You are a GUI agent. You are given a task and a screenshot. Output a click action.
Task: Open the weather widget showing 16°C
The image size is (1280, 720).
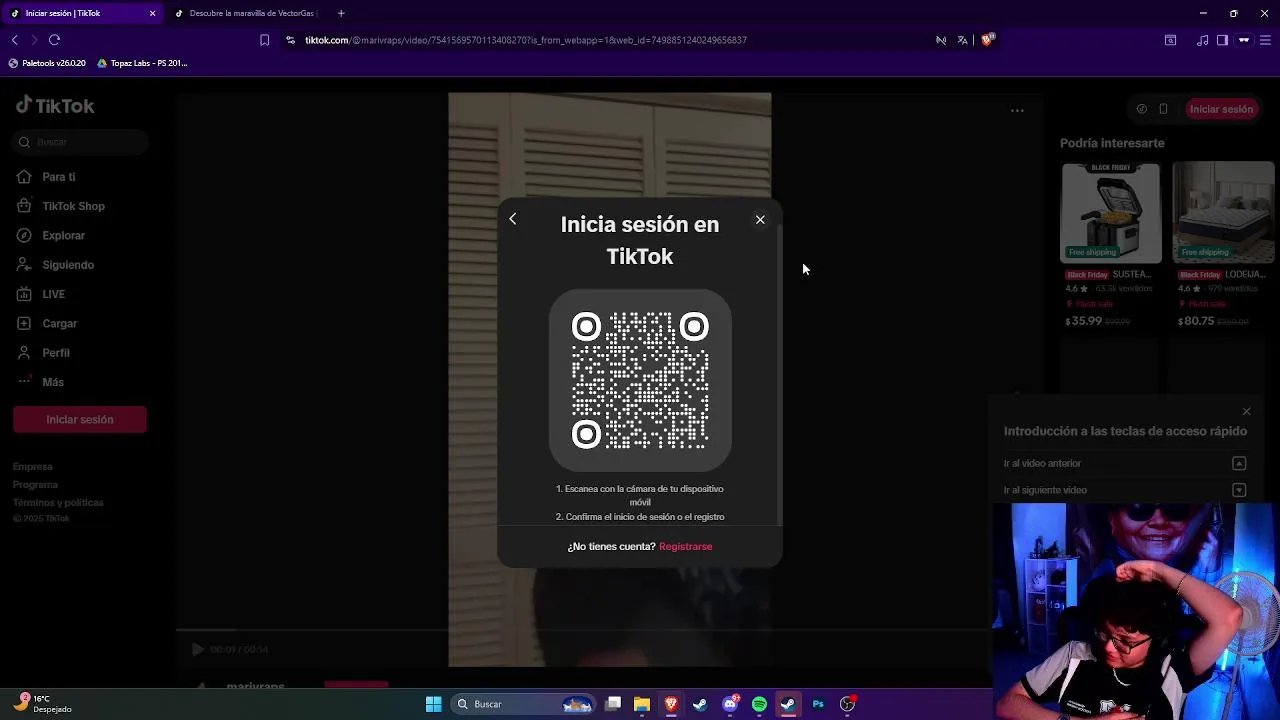click(x=44, y=703)
